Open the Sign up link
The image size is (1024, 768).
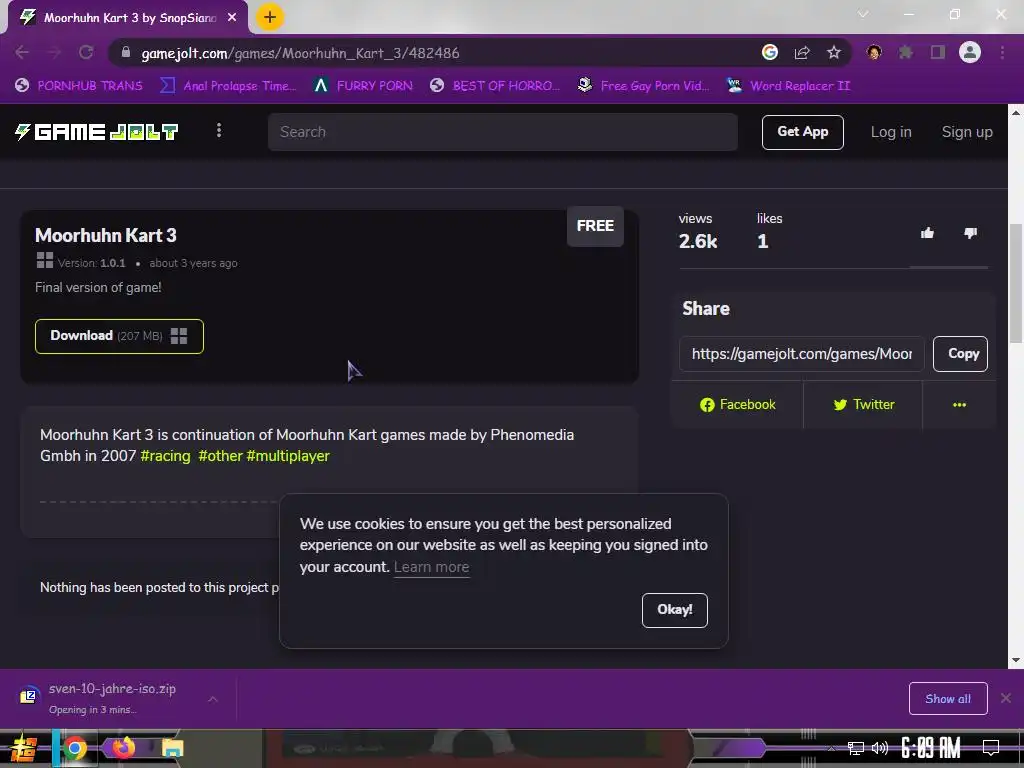pyautogui.click(x=967, y=132)
